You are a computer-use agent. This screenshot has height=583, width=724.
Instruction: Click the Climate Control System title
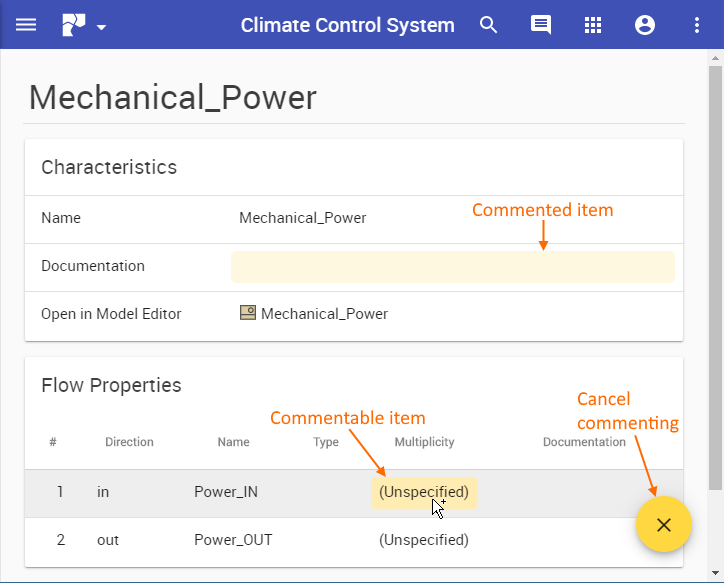tap(347, 25)
